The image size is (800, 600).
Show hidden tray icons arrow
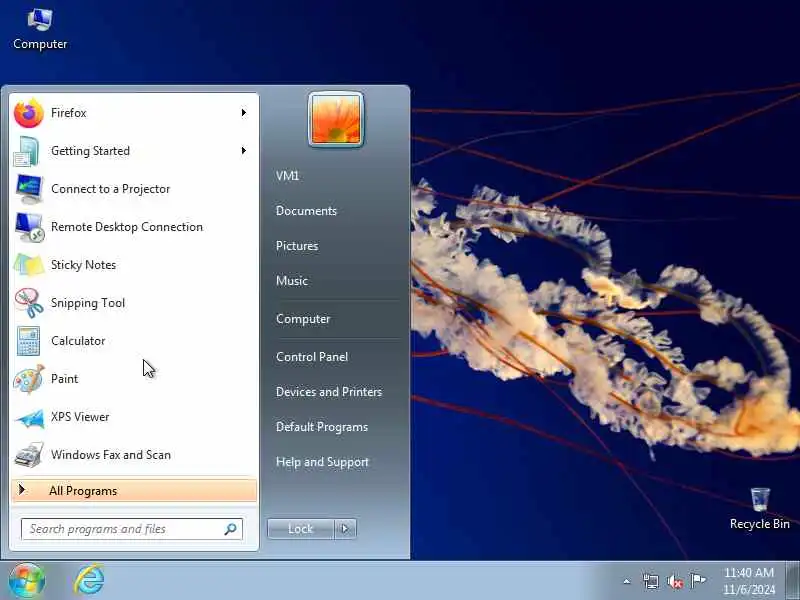[627, 581]
